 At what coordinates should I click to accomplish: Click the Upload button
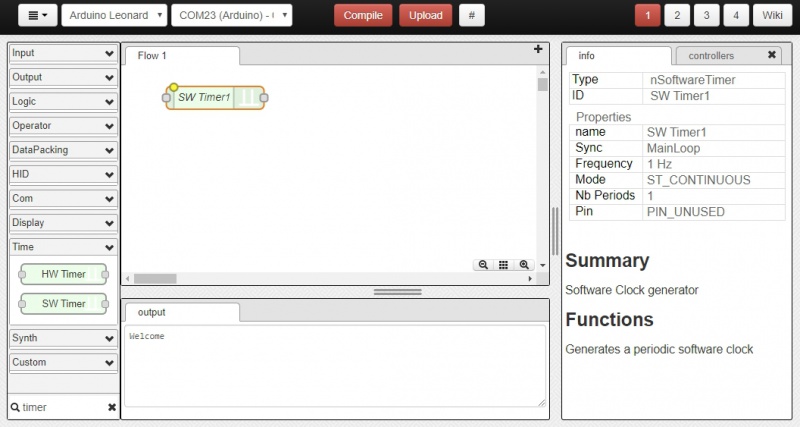426,15
